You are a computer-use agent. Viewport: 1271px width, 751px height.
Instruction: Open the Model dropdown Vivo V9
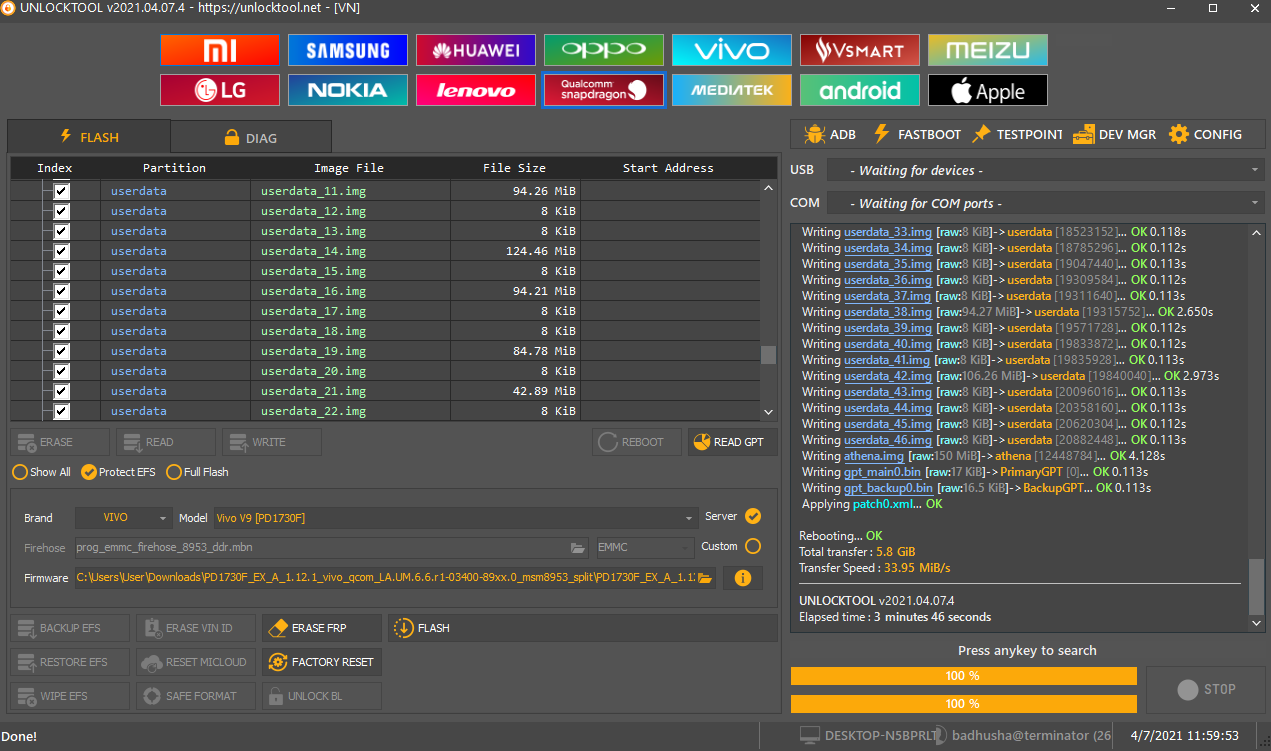coord(454,518)
